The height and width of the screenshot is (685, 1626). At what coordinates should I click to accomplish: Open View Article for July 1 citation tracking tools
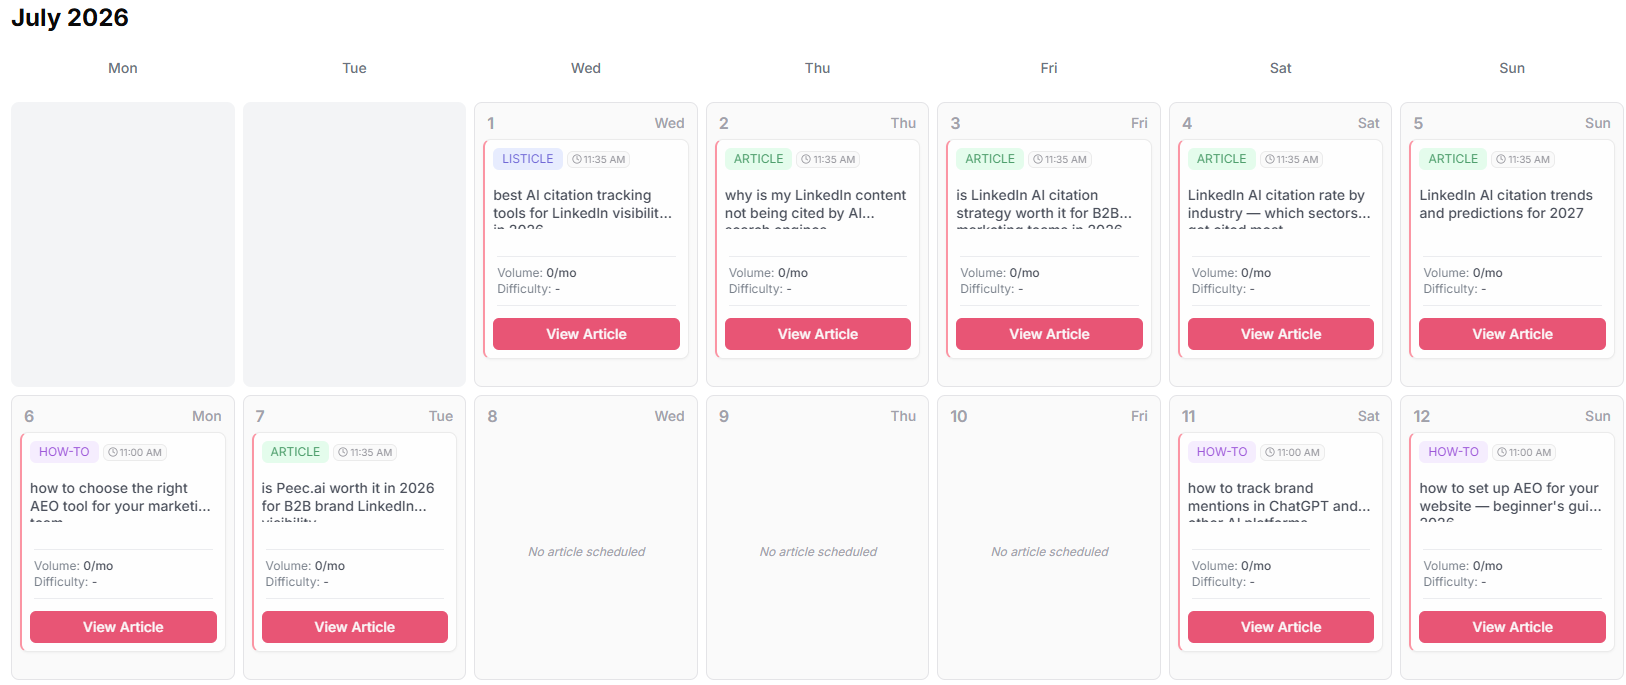[x=586, y=334]
